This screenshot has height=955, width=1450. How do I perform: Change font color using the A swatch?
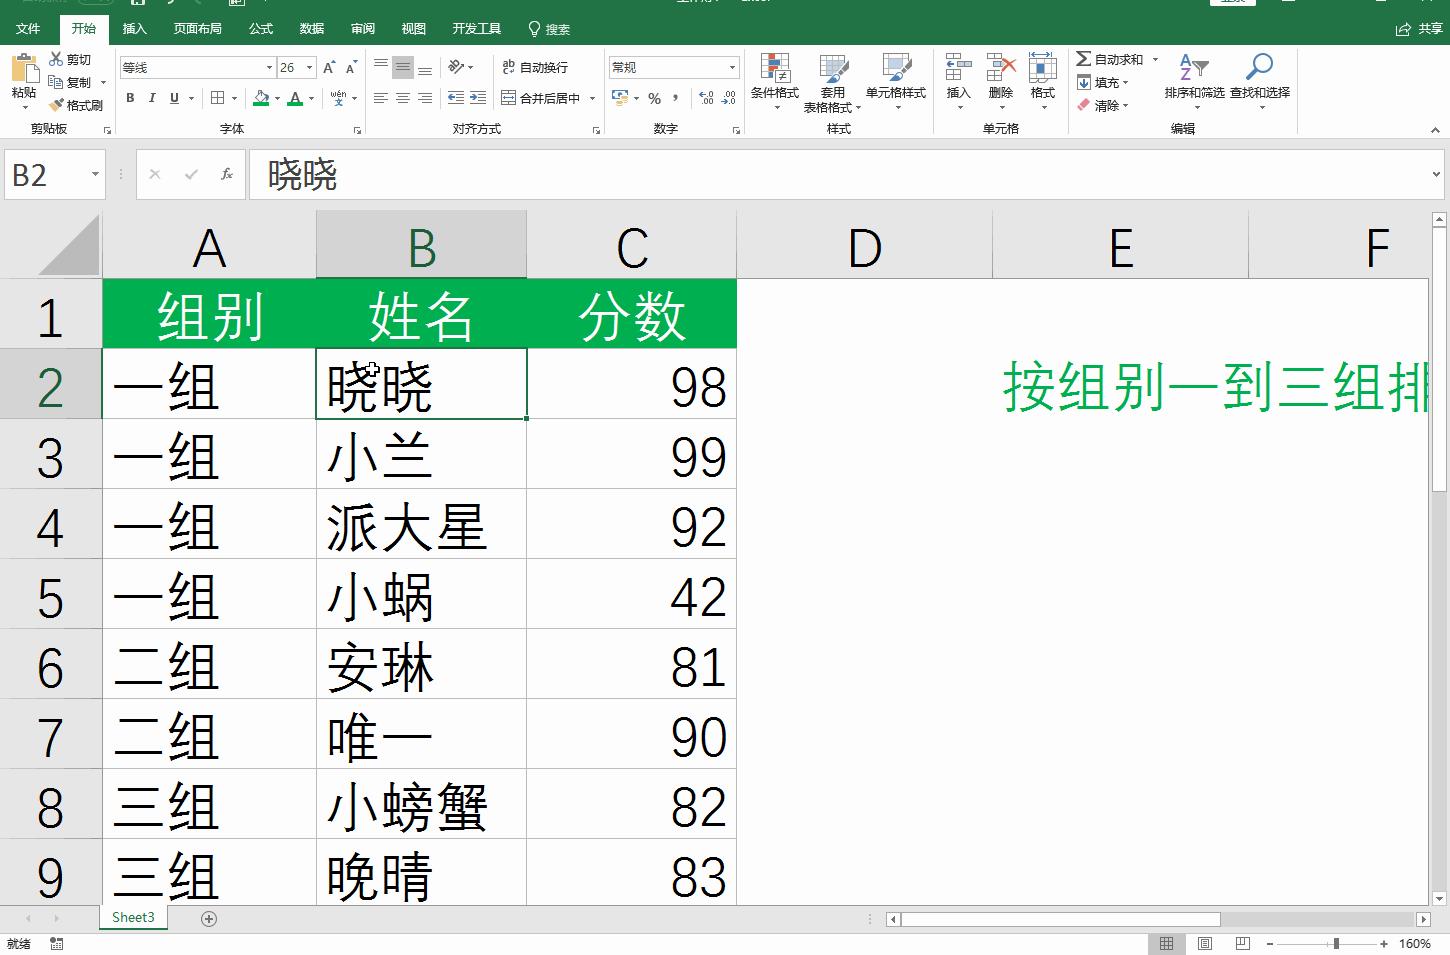[x=297, y=98]
